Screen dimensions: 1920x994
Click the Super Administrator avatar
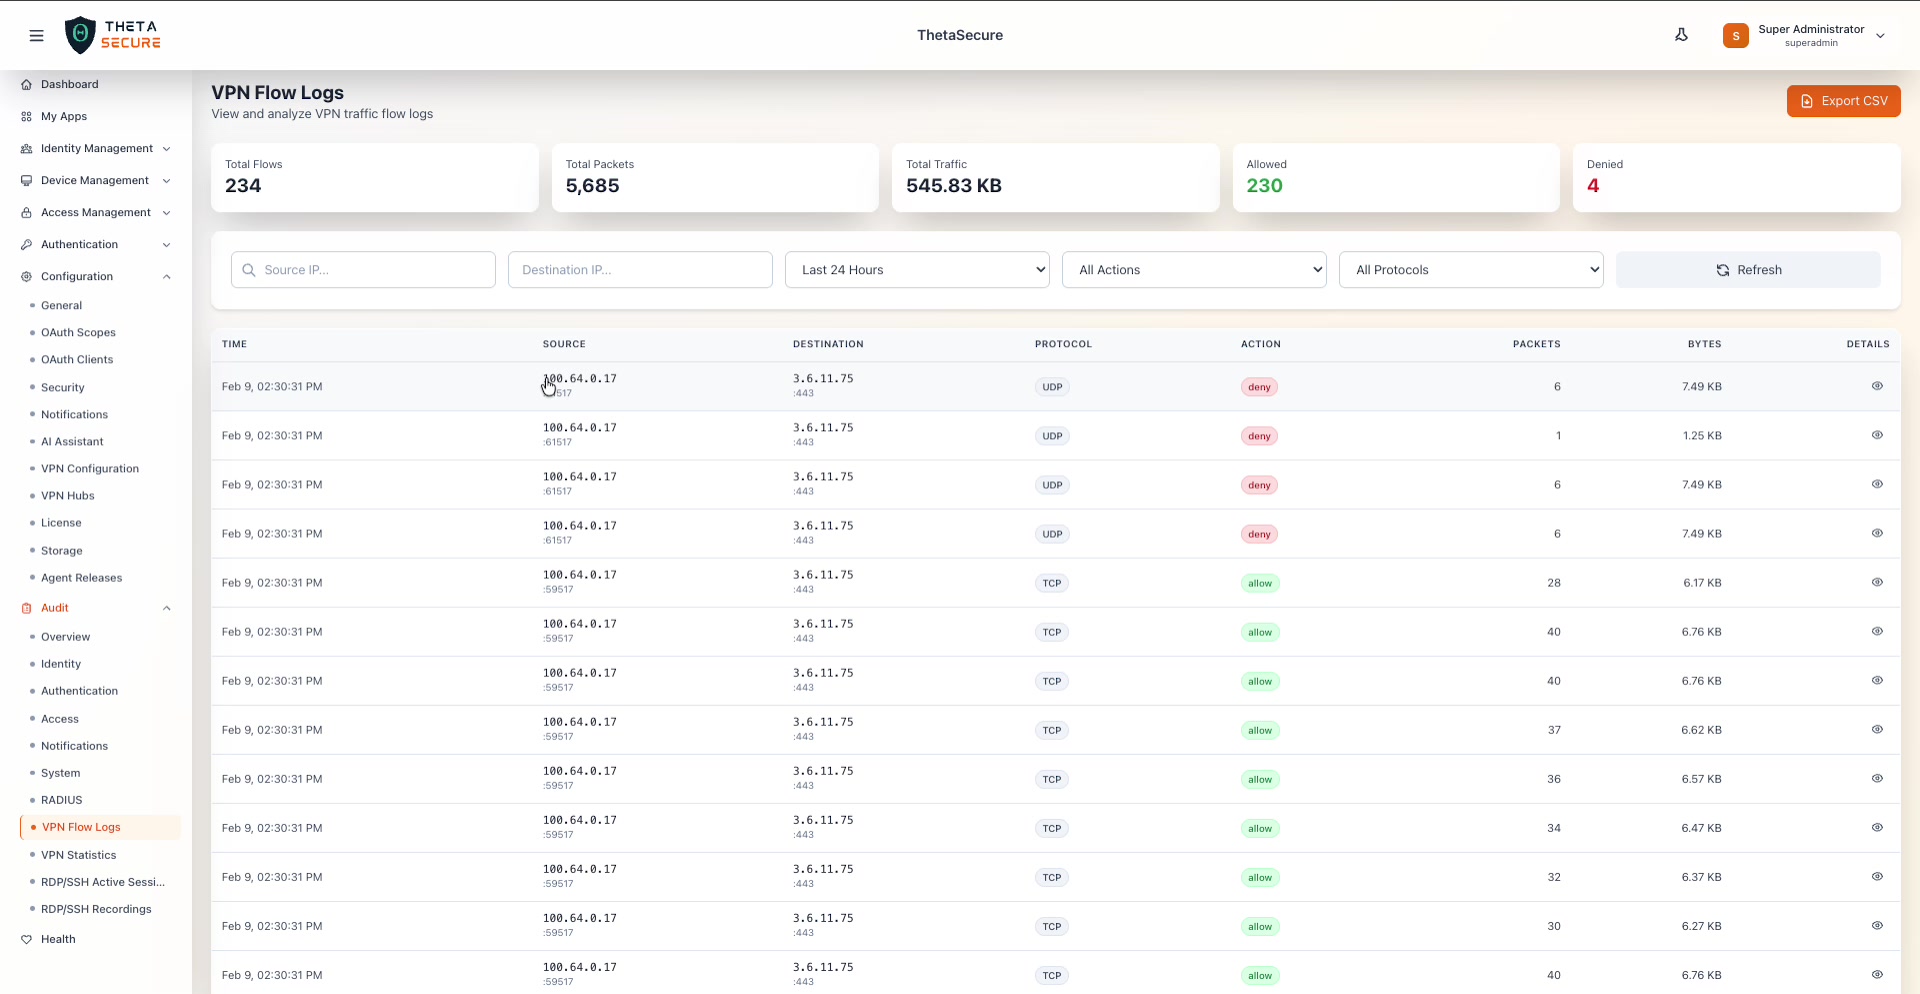1736,35
